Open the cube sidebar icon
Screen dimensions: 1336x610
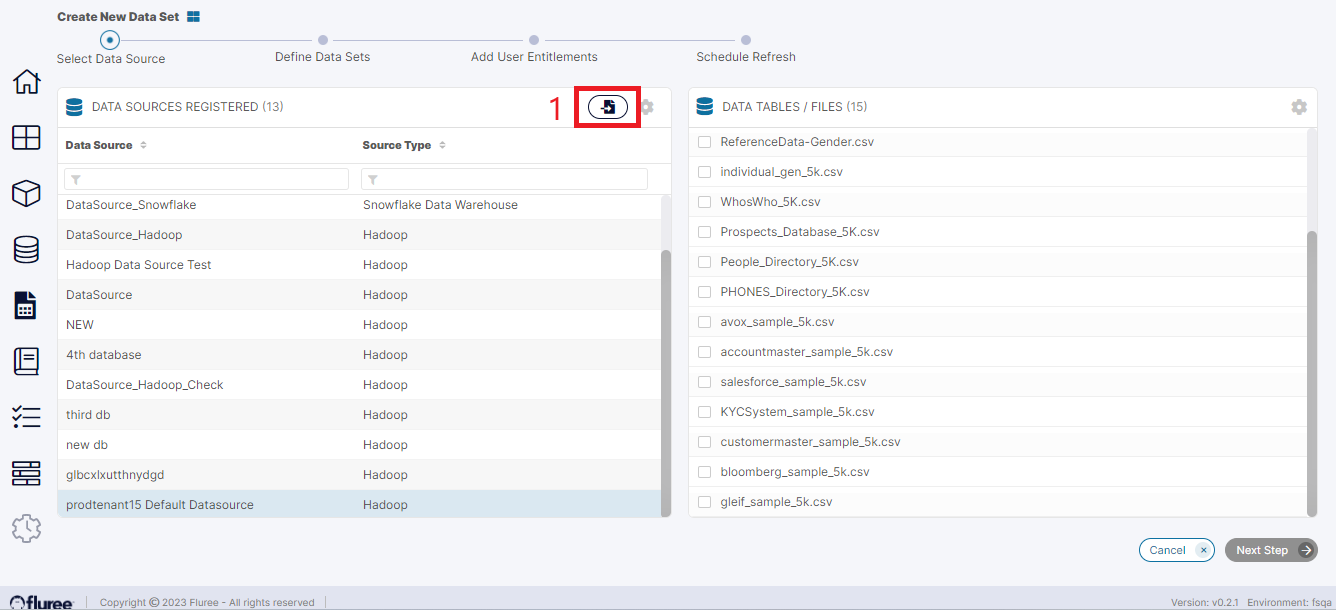pyautogui.click(x=26, y=194)
